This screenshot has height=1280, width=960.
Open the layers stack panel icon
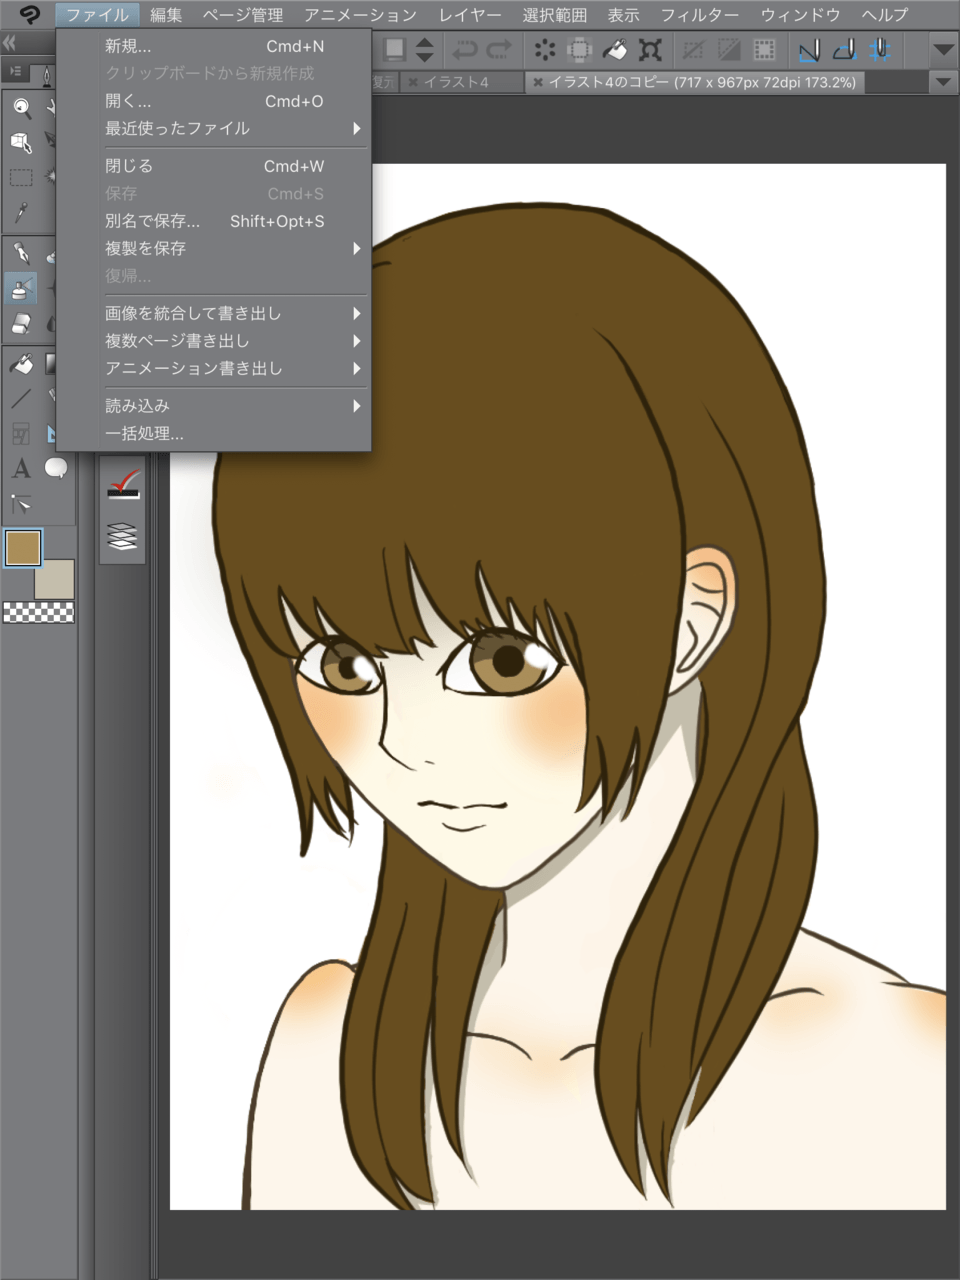pyautogui.click(x=122, y=537)
